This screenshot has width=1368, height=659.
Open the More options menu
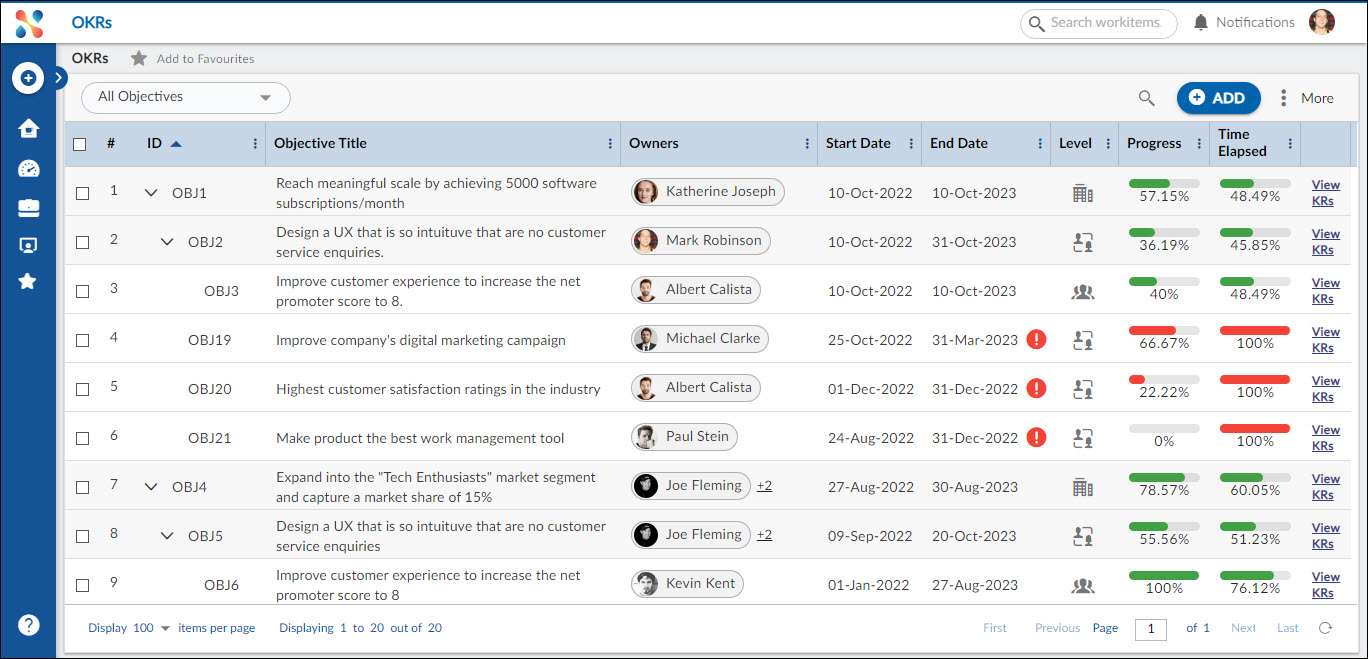coord(1306,98)
